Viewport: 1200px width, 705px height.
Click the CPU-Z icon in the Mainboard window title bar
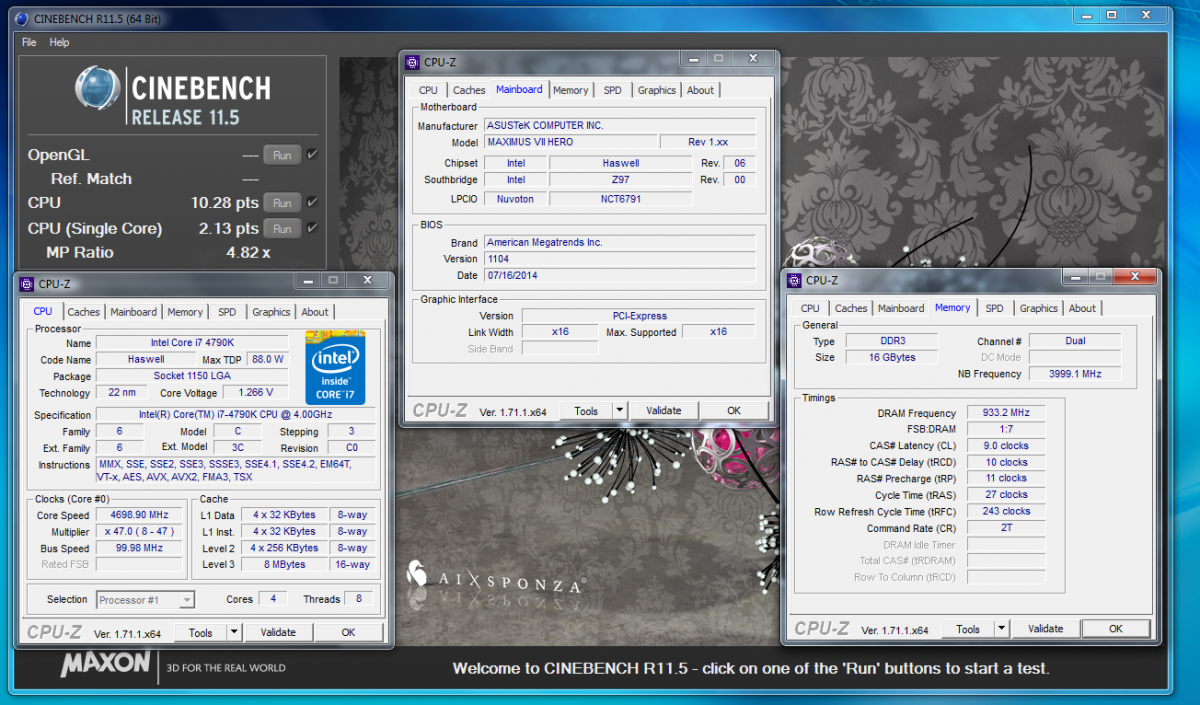(412, 62)
